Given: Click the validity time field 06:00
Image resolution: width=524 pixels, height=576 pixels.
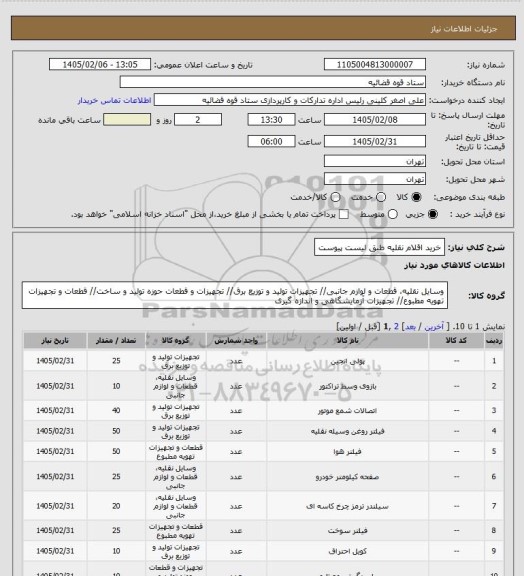Looking at the screenshot, I should (x=272, y=141).
